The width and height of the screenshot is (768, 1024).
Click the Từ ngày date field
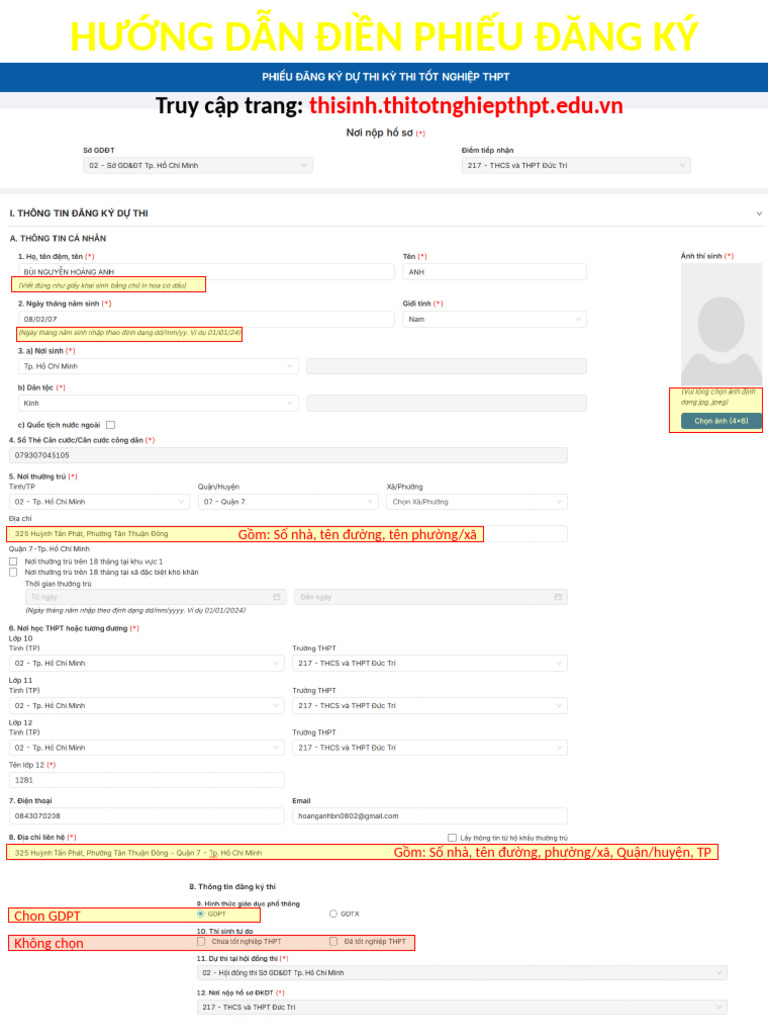(x=155, y=597)
